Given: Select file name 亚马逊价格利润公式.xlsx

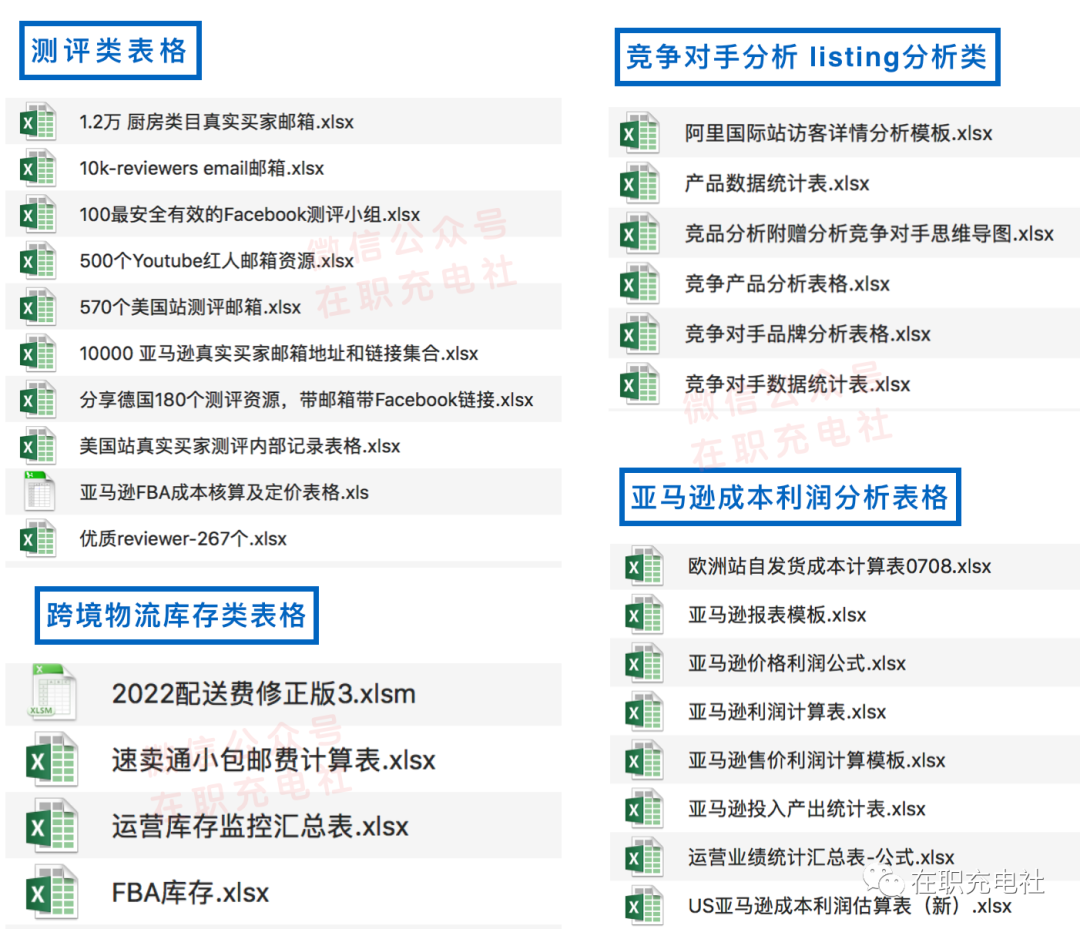Looking at the screenshot, I should click(x=797, y=663).
